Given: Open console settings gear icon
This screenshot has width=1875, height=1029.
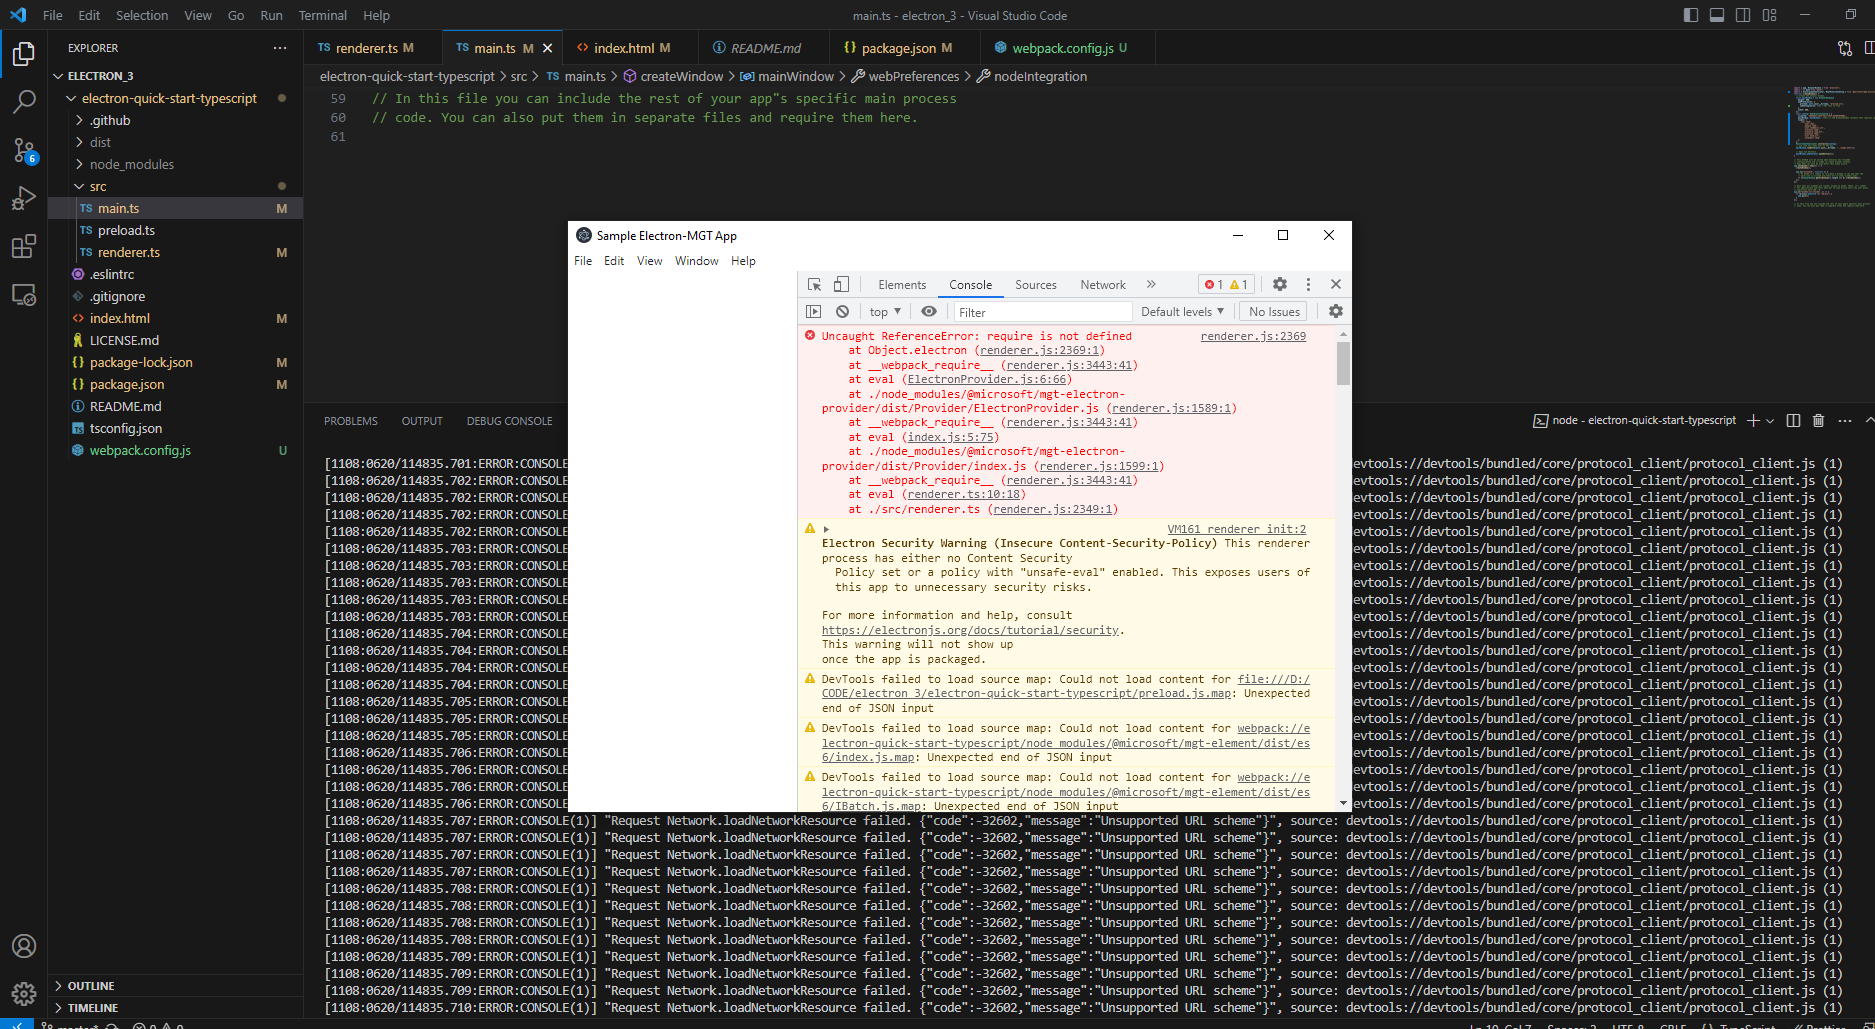Looking at the screenshot, I should coord(1336,312).
